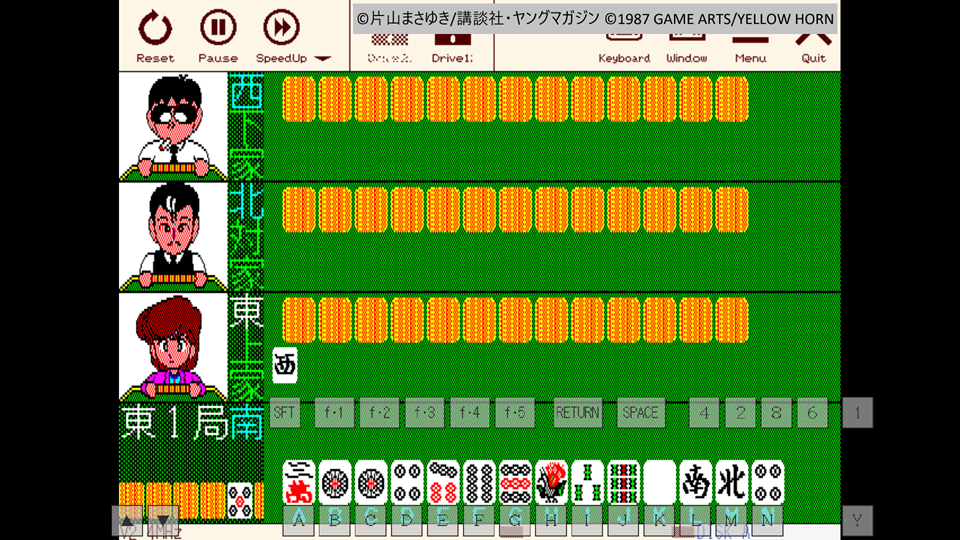This screenshot has height=540, width=960.
Task: Choose the South wind tile above key L
Action: (x=695, y=483)
